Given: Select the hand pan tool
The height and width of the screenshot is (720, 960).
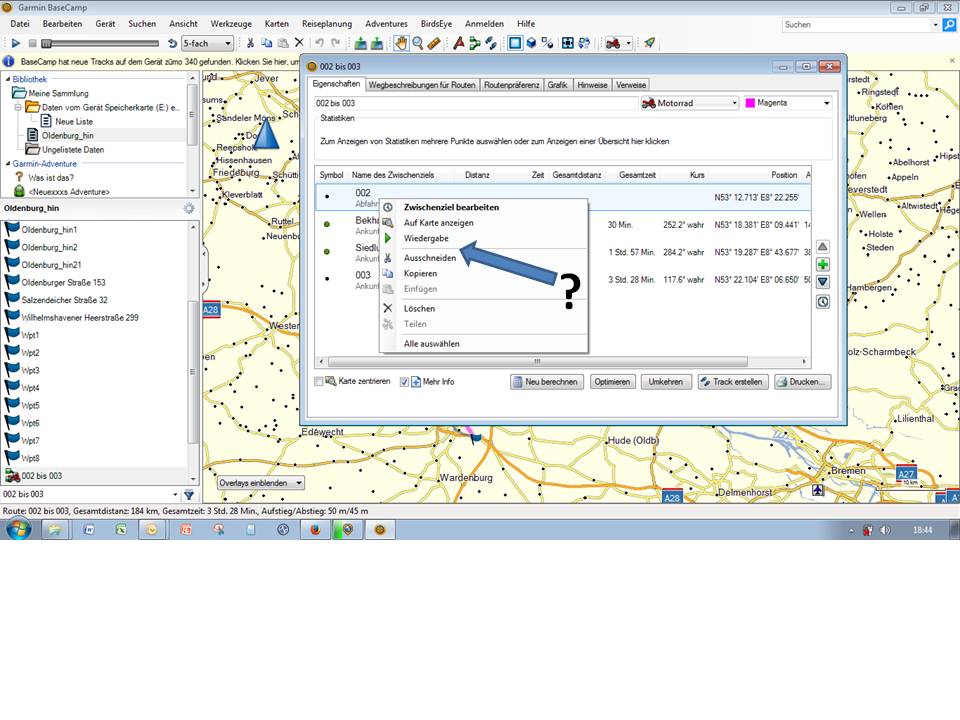Looking at the screenshot, I should (x=400, y=43).
